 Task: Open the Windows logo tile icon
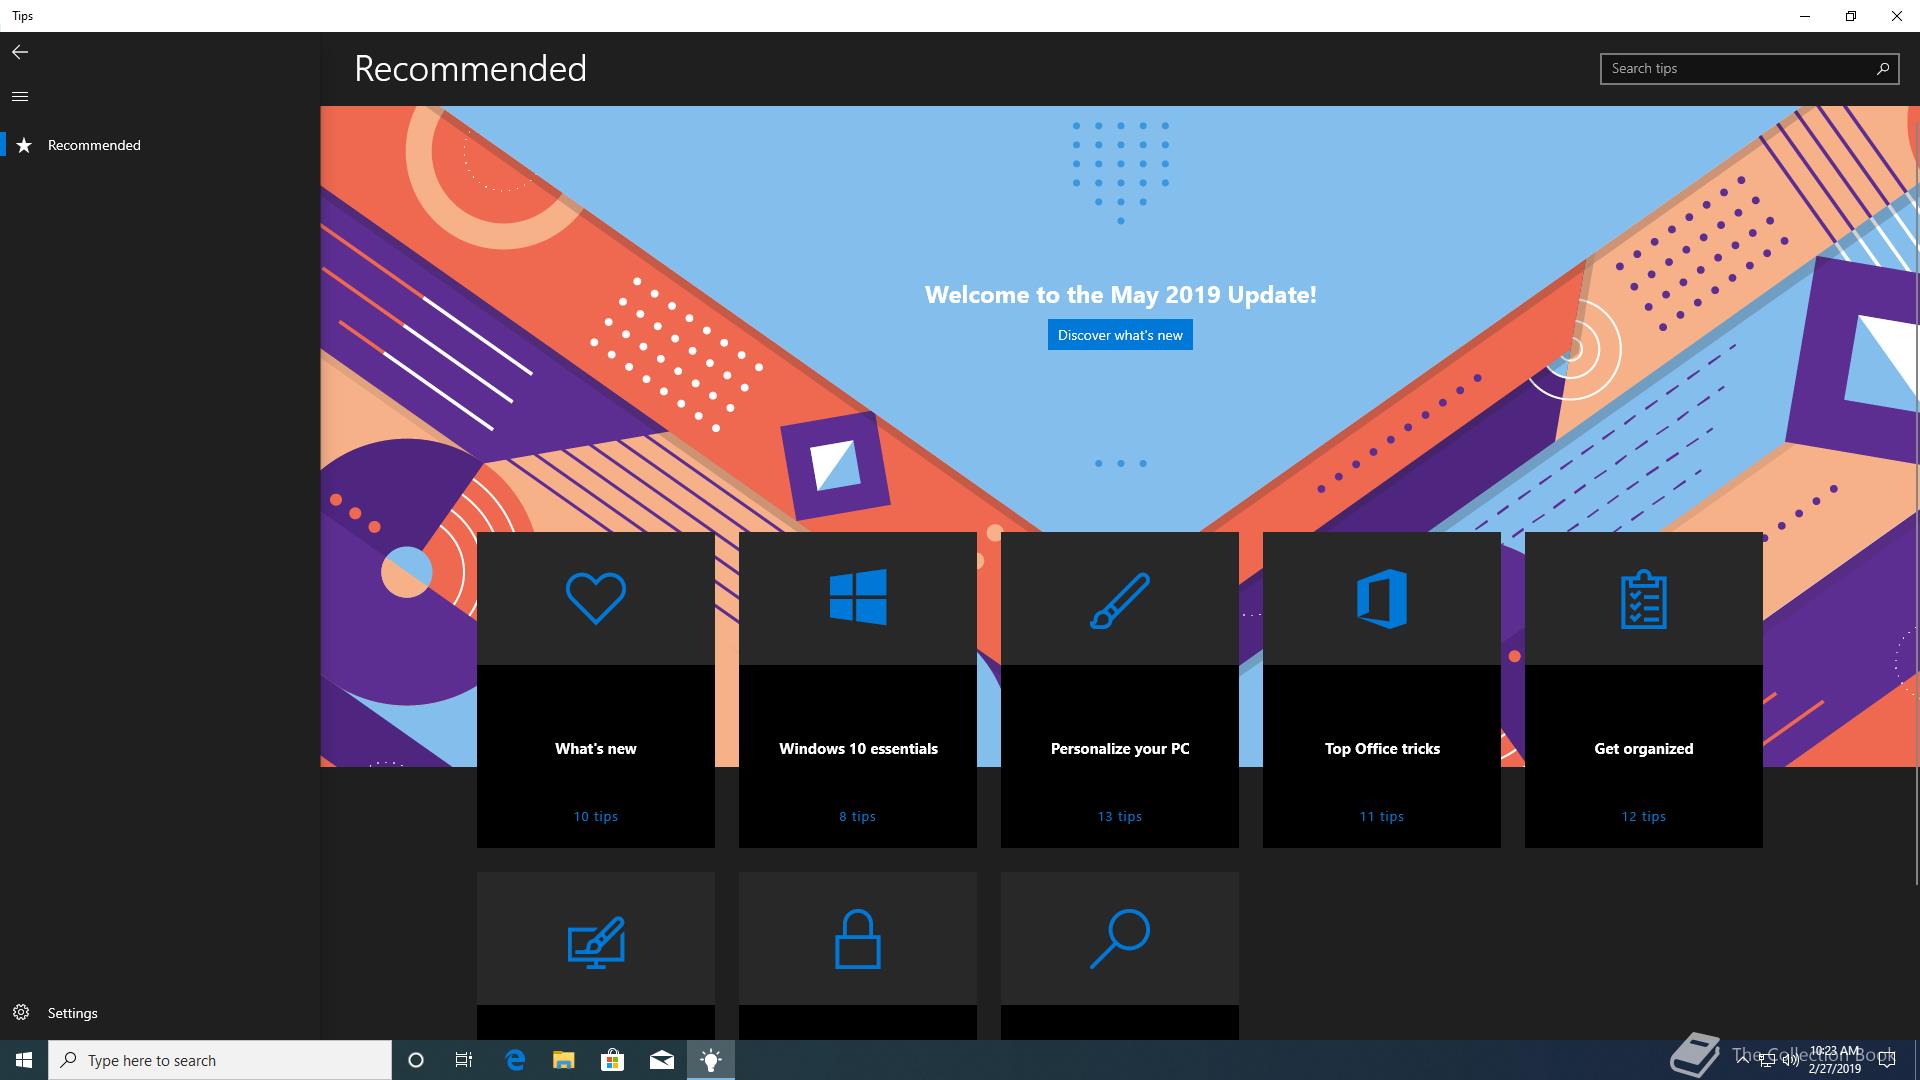tap(858, 597)
